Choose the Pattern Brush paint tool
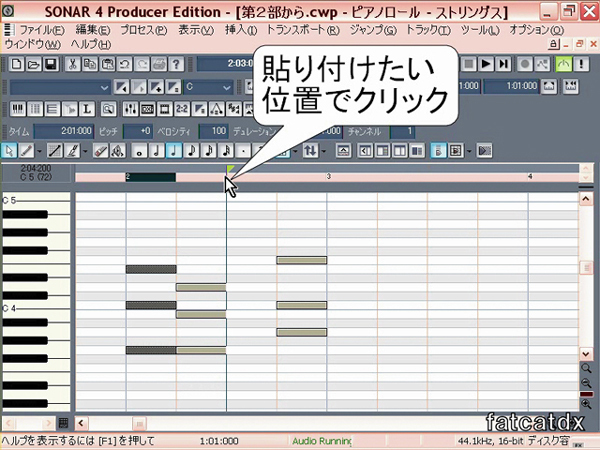Image resolution: width=600 pixels, height=450 pixels. point(72,151)
